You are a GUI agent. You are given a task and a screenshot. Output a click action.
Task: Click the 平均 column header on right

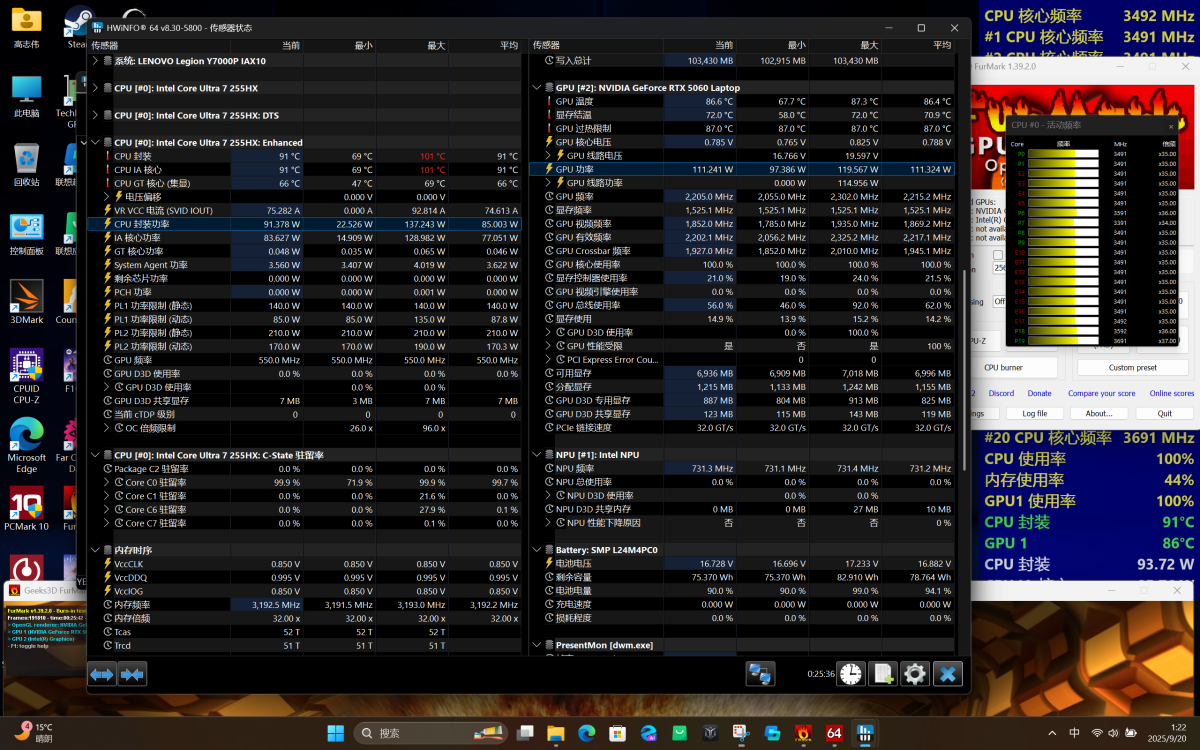(x=941, y=45)
